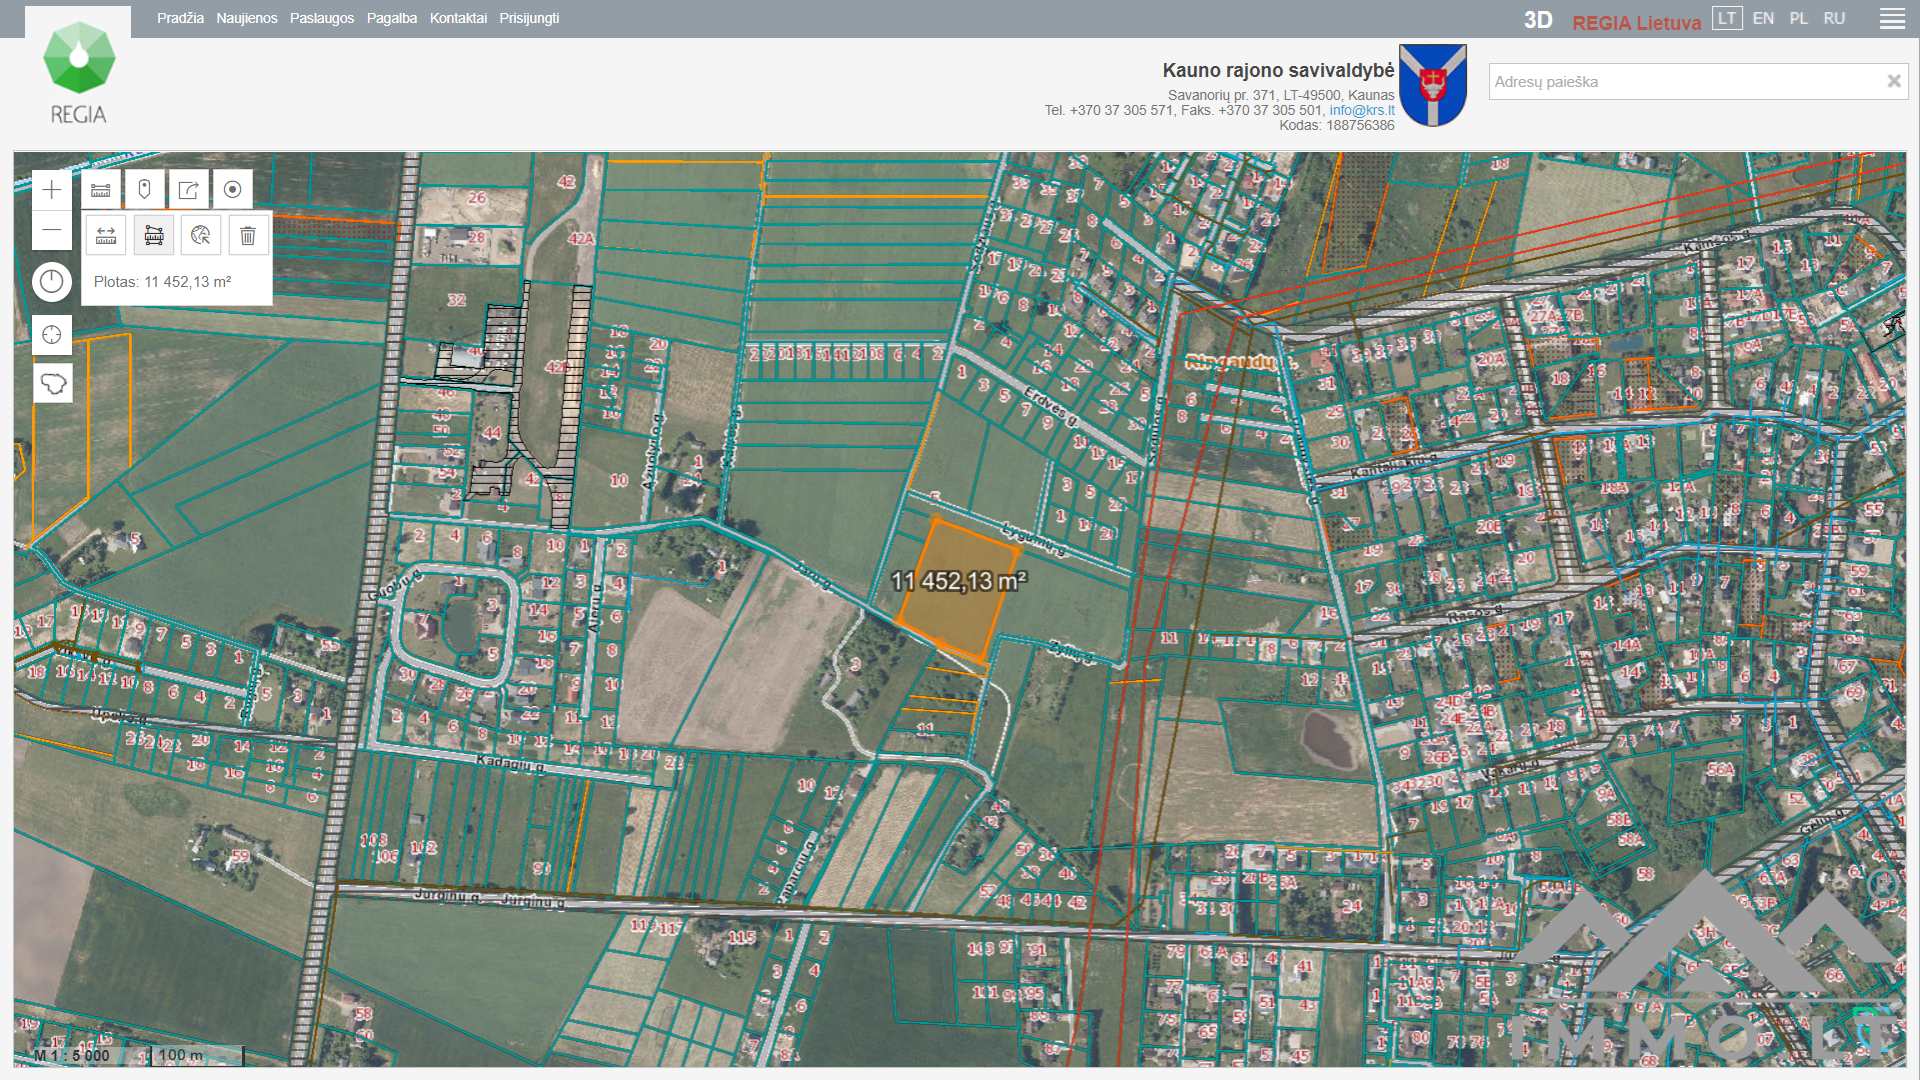Delete measurements with the trash icon
Viewport: 1920px width, 1080px height.
(x=248, y=236)
